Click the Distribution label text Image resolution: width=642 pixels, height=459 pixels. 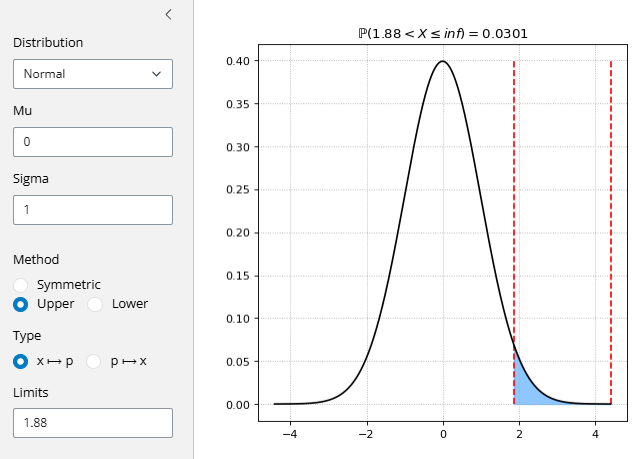coord(48,43)
